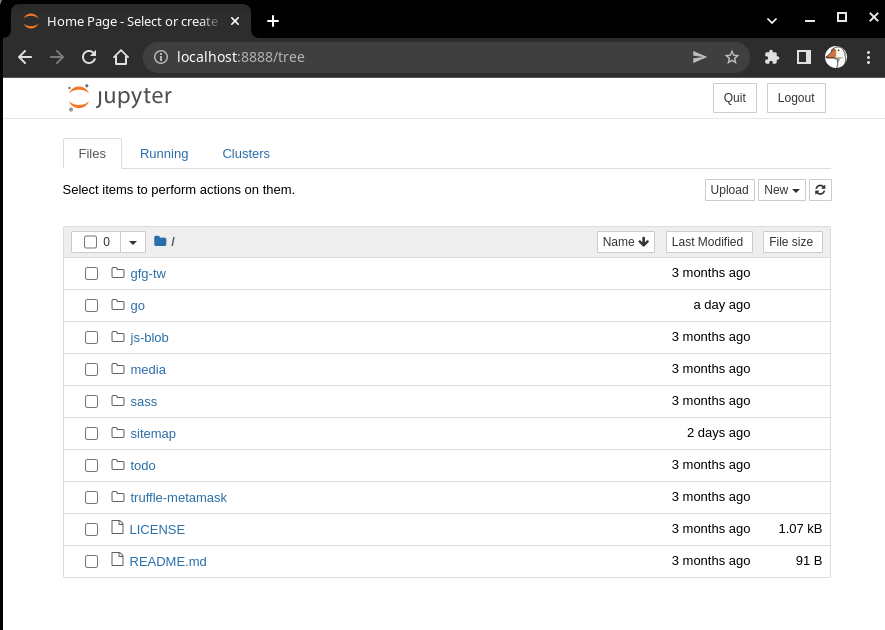
Task: Click the Jupyter logo
Action: coord(119,97)
